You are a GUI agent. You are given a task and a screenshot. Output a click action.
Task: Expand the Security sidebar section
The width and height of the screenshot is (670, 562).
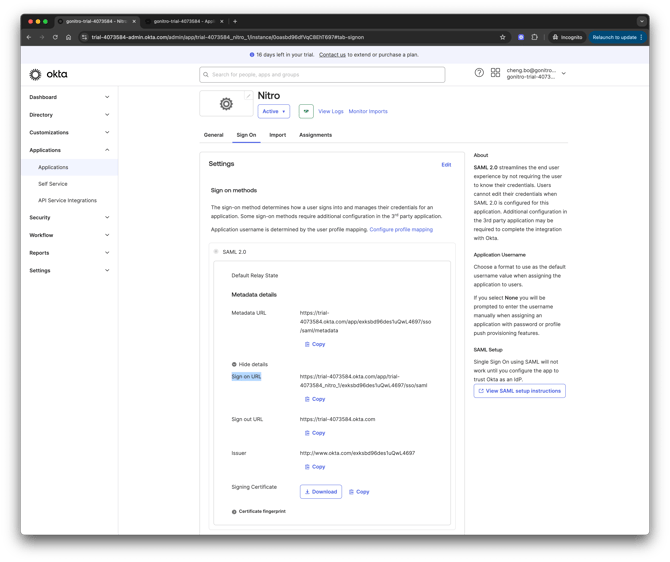coord(69,217)
